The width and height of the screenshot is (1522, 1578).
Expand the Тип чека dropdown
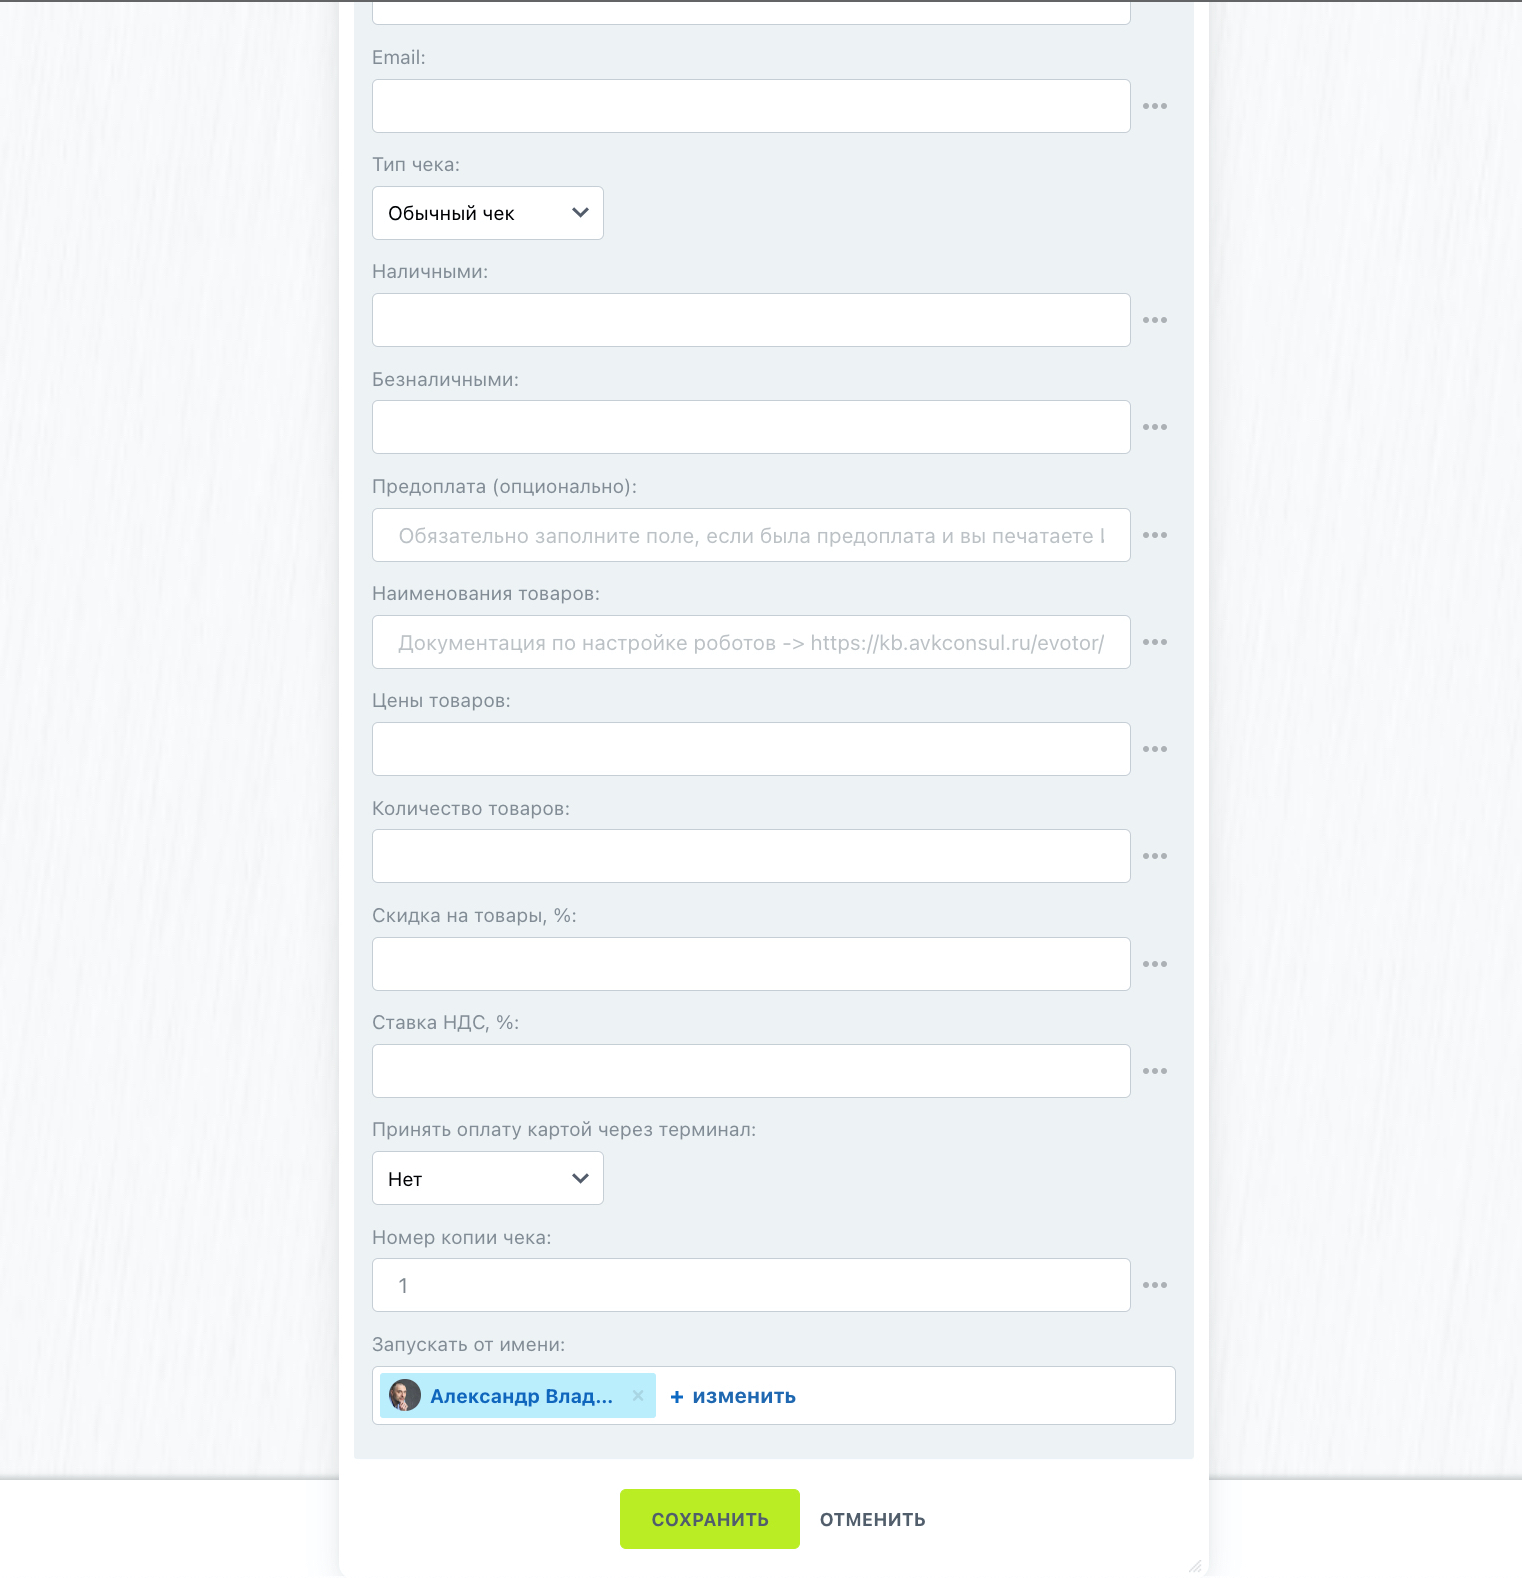pyautogui.click(x=488, y=213)
